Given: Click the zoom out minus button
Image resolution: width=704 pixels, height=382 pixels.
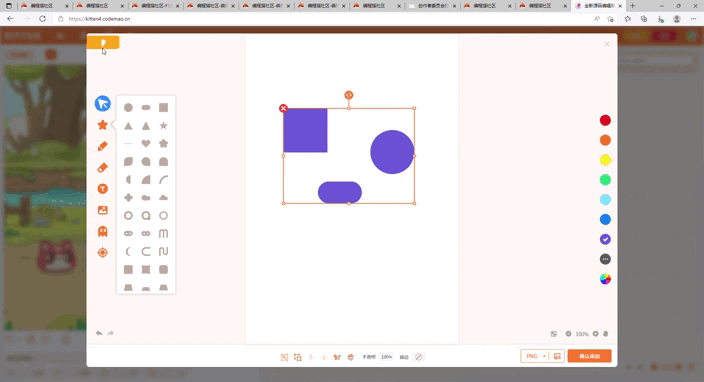Looking at the screenshot, I should (x=568, y=334).
